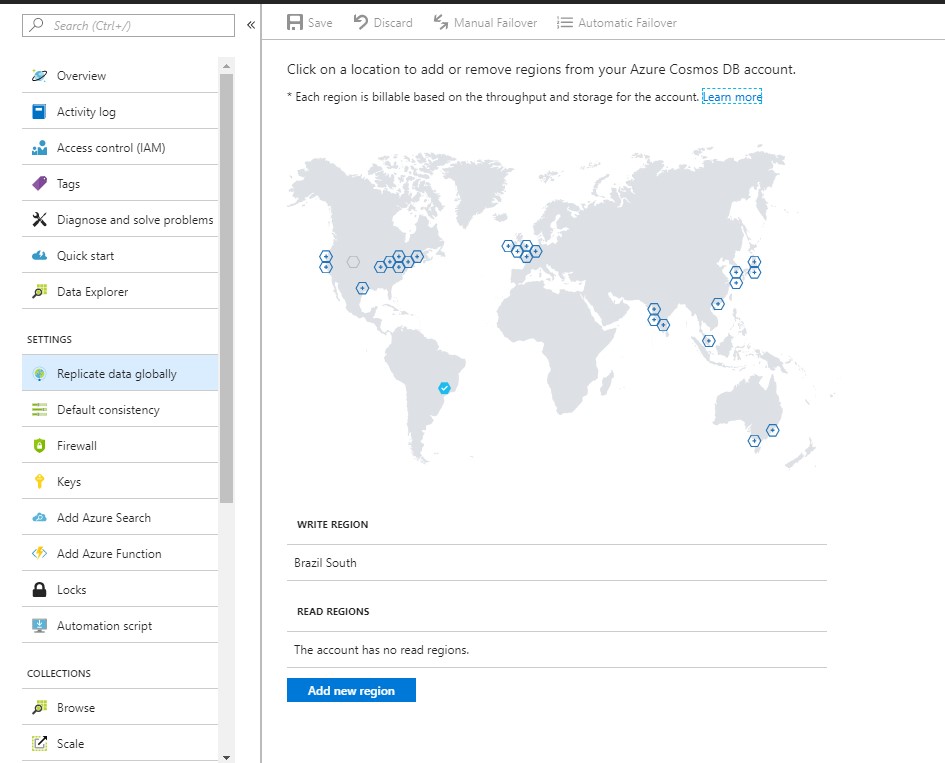The image size is (945, 763).
Task: Click the sidebar vertical scrollbar thumb
Action: [x=227, y=288]
